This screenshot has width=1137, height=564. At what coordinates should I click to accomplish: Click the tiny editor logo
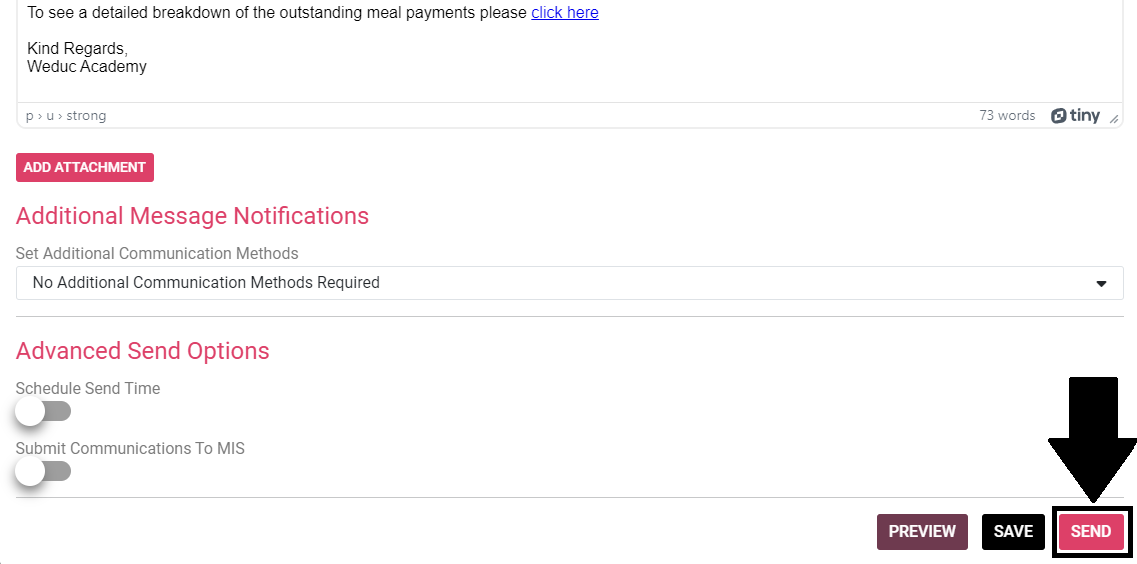pos(1075,116)
